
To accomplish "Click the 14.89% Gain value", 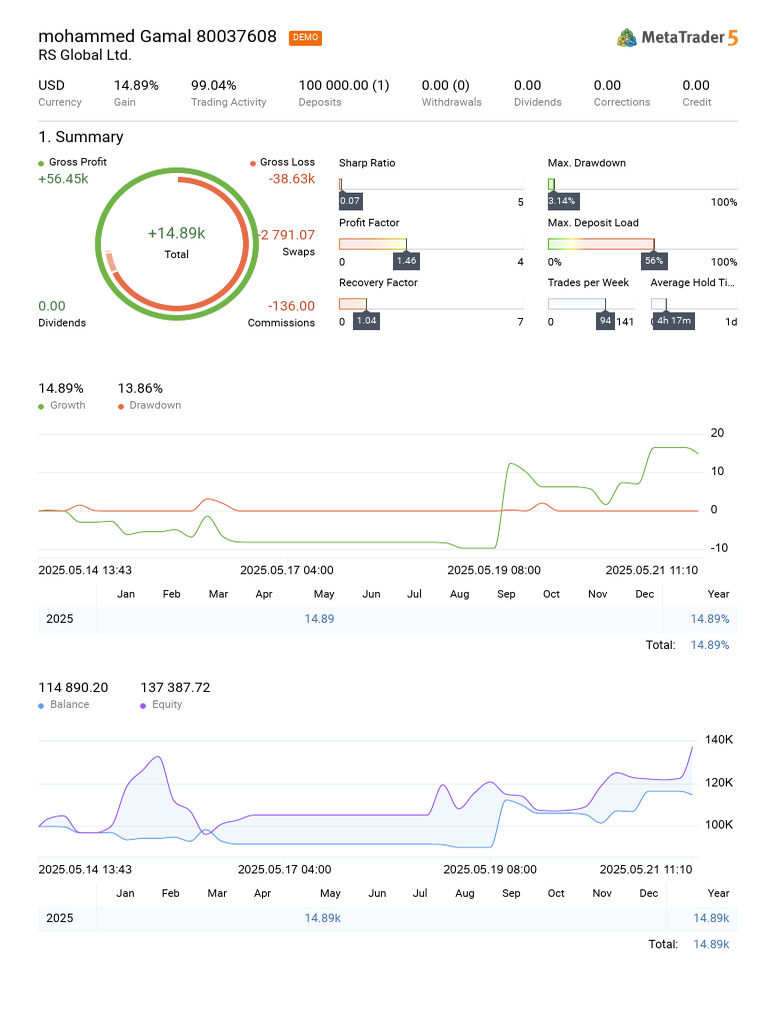I will coord(136,86).
